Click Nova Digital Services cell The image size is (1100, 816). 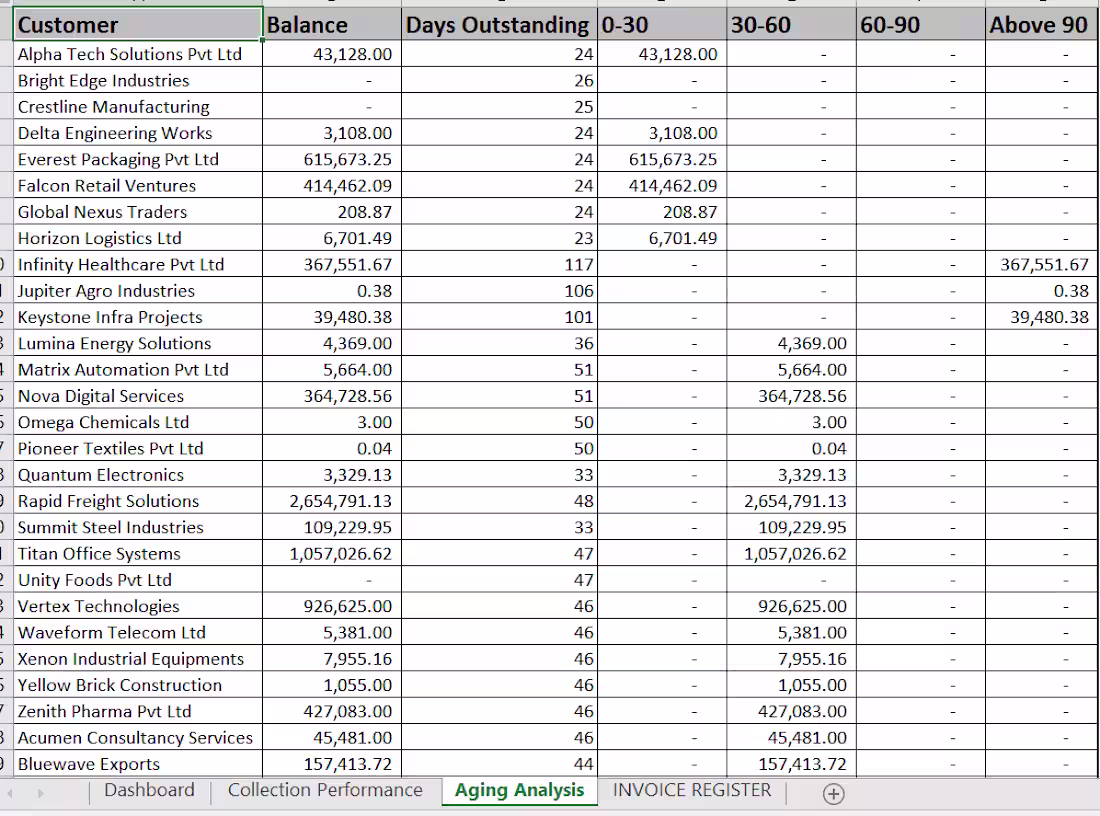[138, 396]
